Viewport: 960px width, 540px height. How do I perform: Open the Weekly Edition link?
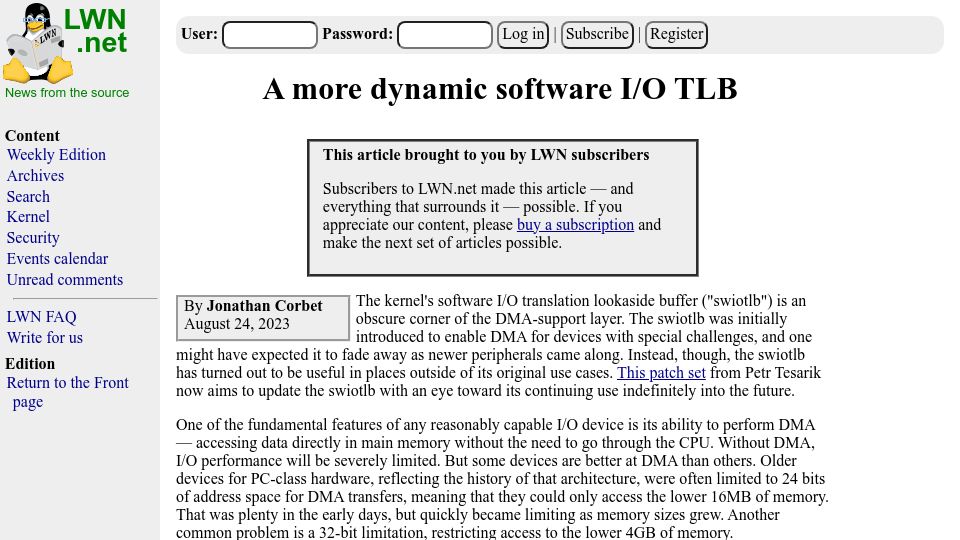[56, 155]
